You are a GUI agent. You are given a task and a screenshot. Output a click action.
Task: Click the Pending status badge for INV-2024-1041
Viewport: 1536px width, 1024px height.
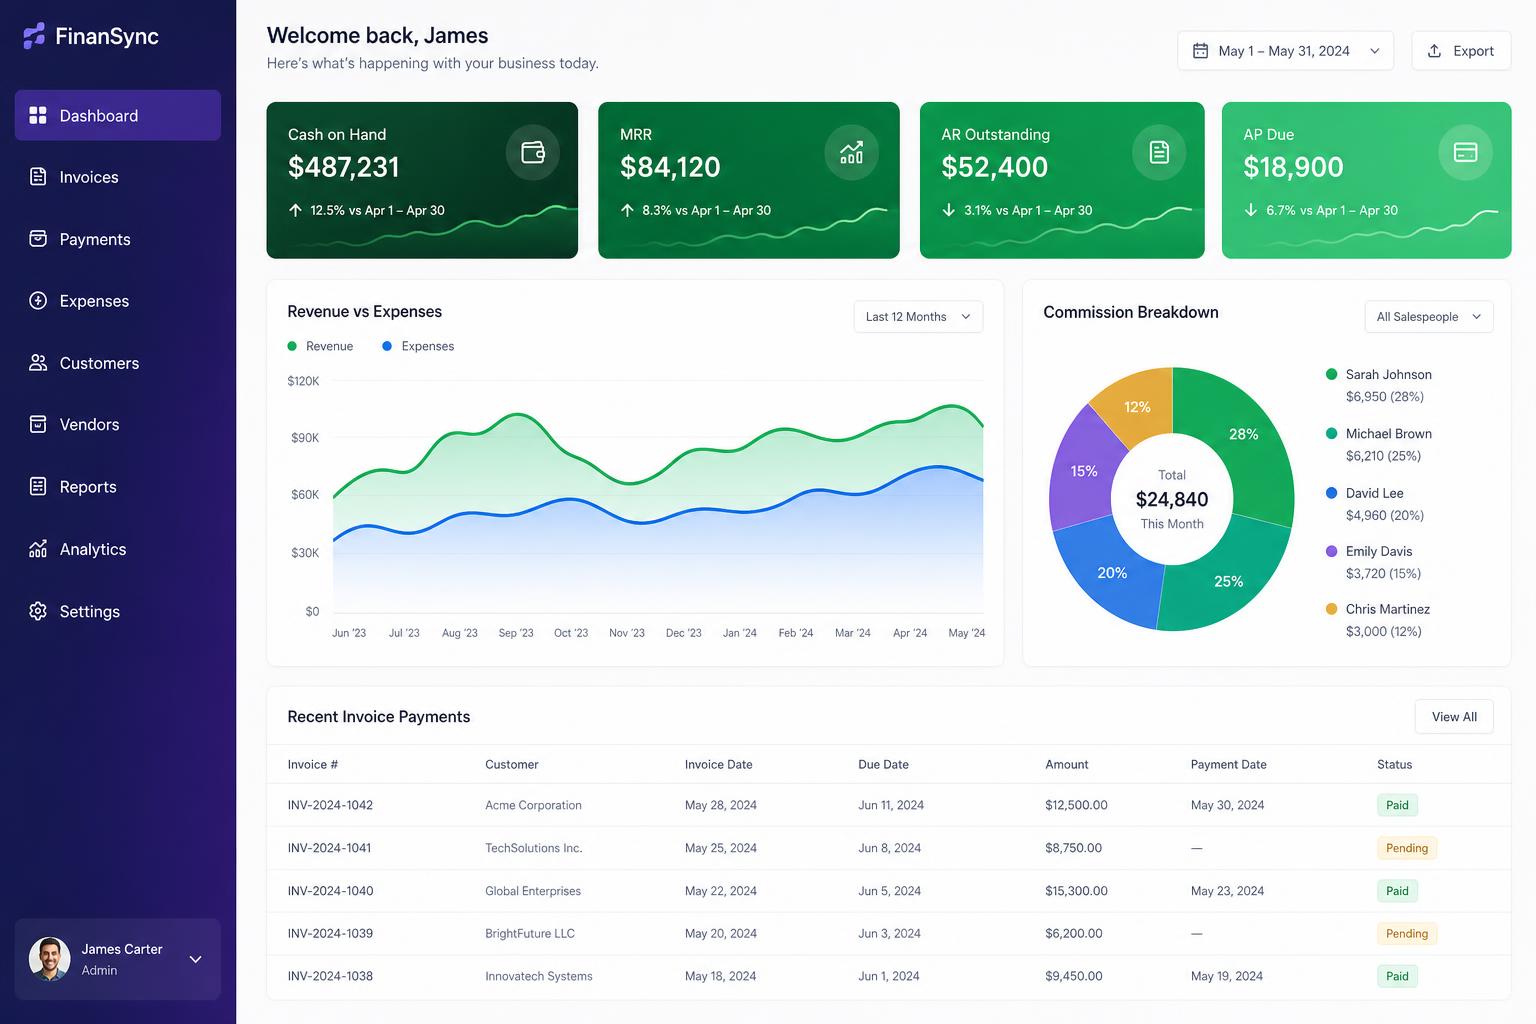coord(1407,848)
